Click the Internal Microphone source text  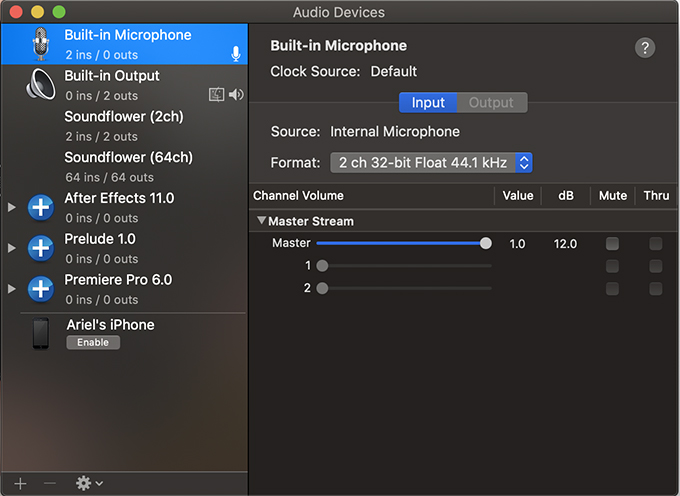395,131
